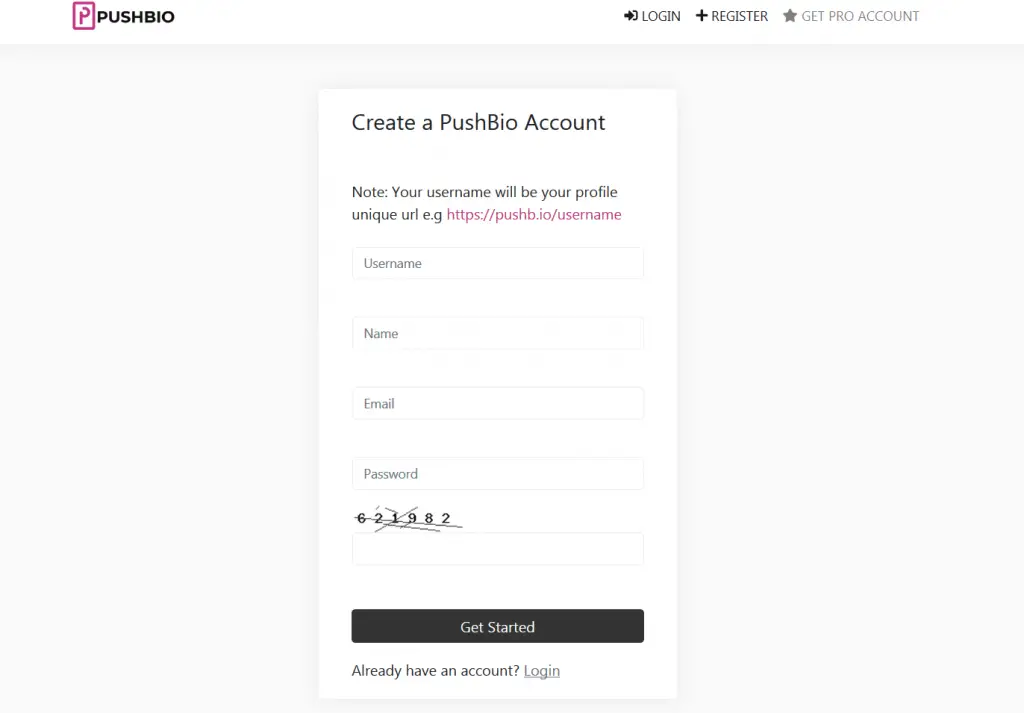Screen dimensions: 1024x713
Task: Click the captcha image showing 621982
Action: (407, 517)
